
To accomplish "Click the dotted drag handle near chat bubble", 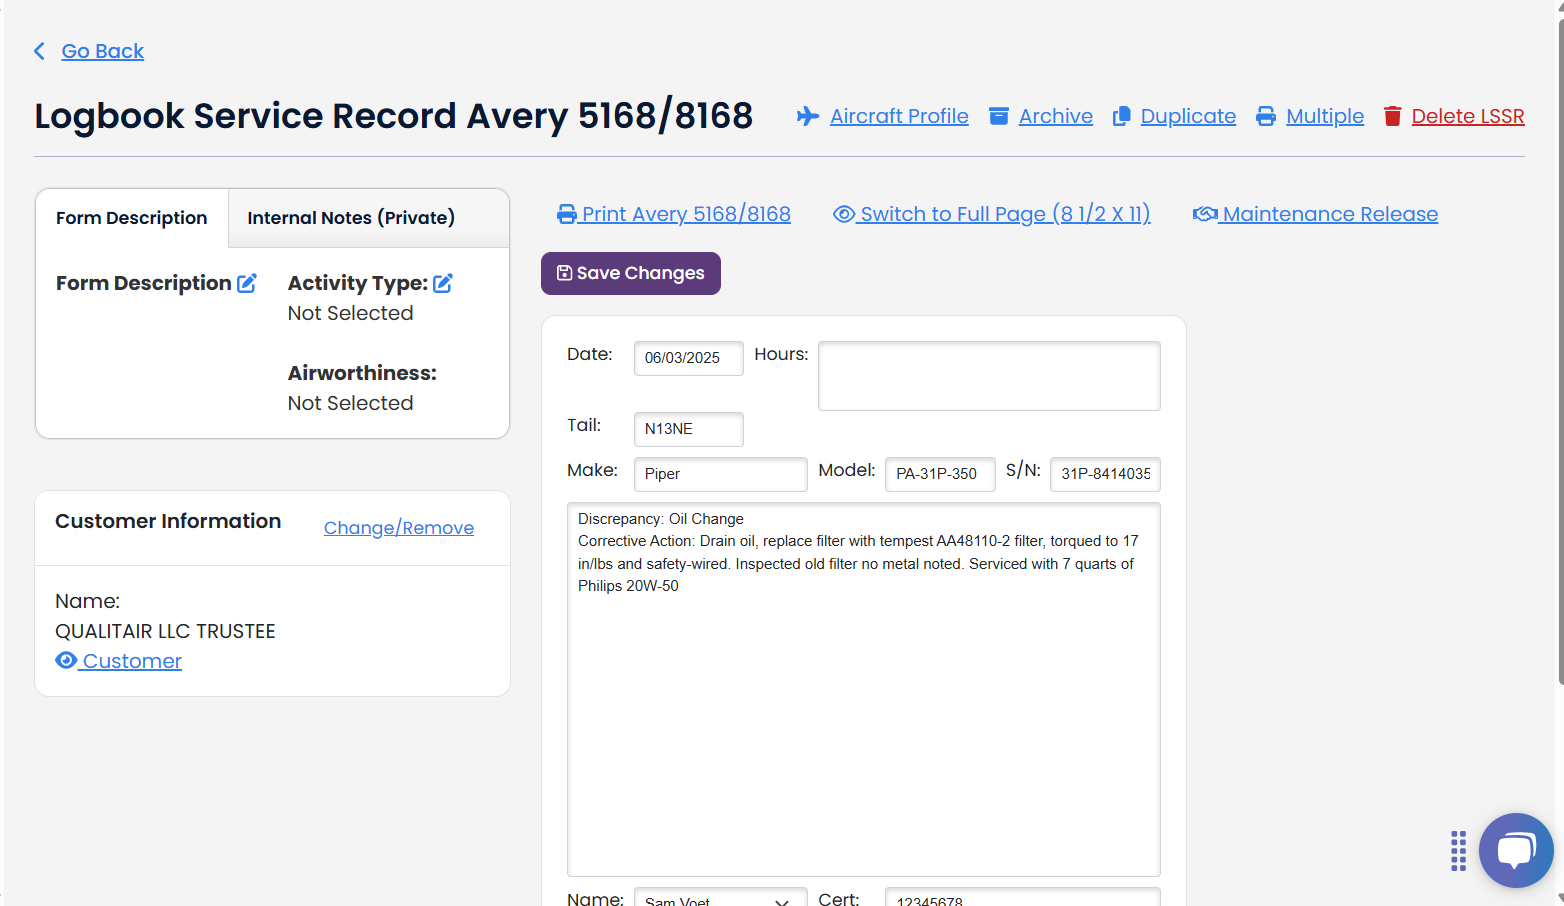I will (x=1457, y=851).
